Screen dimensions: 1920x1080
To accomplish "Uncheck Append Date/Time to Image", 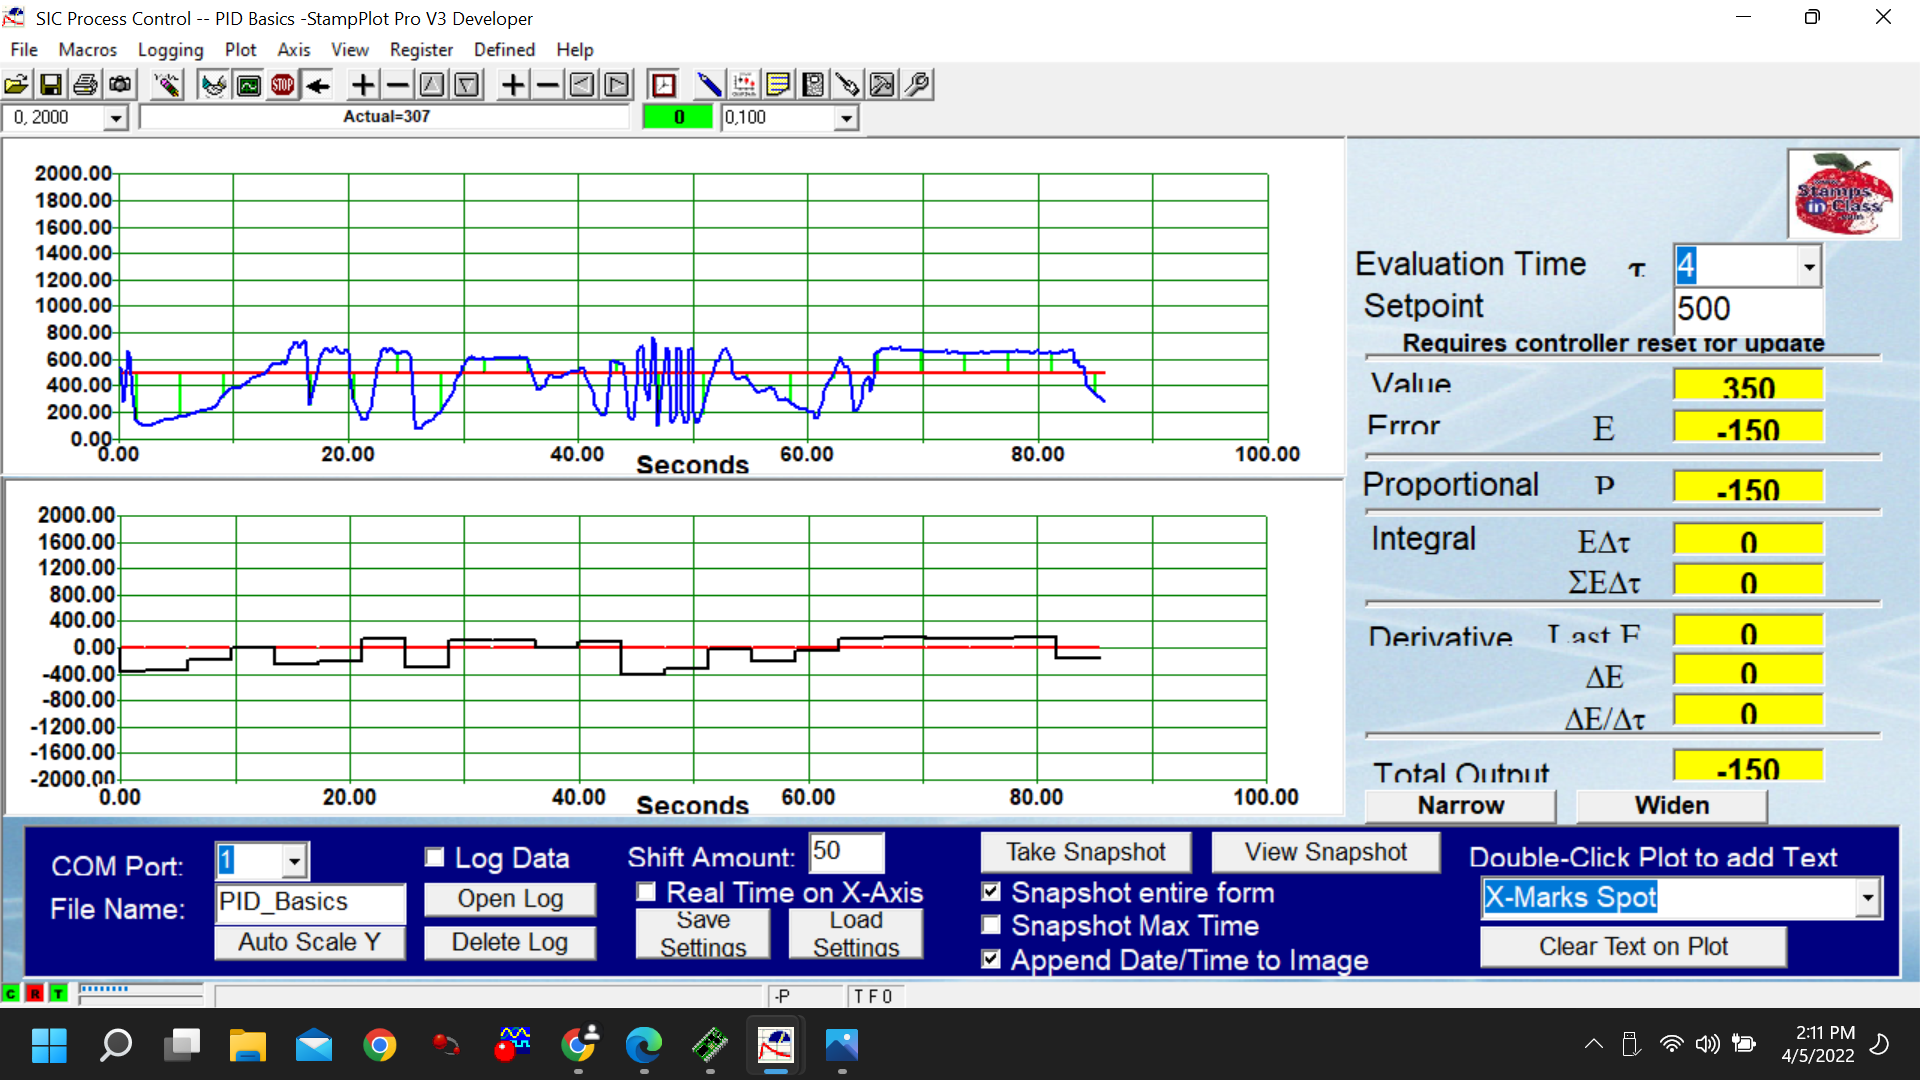I will pos(991,959).
